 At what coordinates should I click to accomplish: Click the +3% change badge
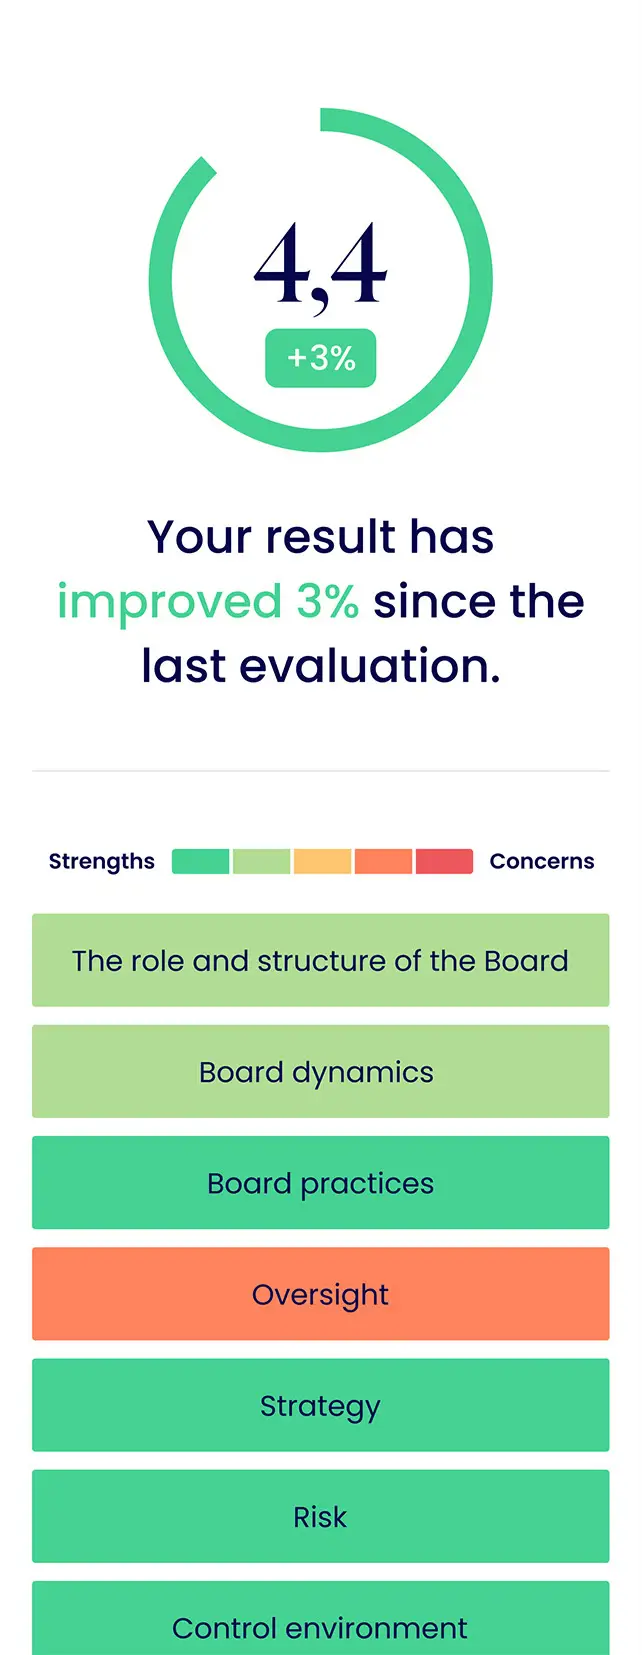320,358
